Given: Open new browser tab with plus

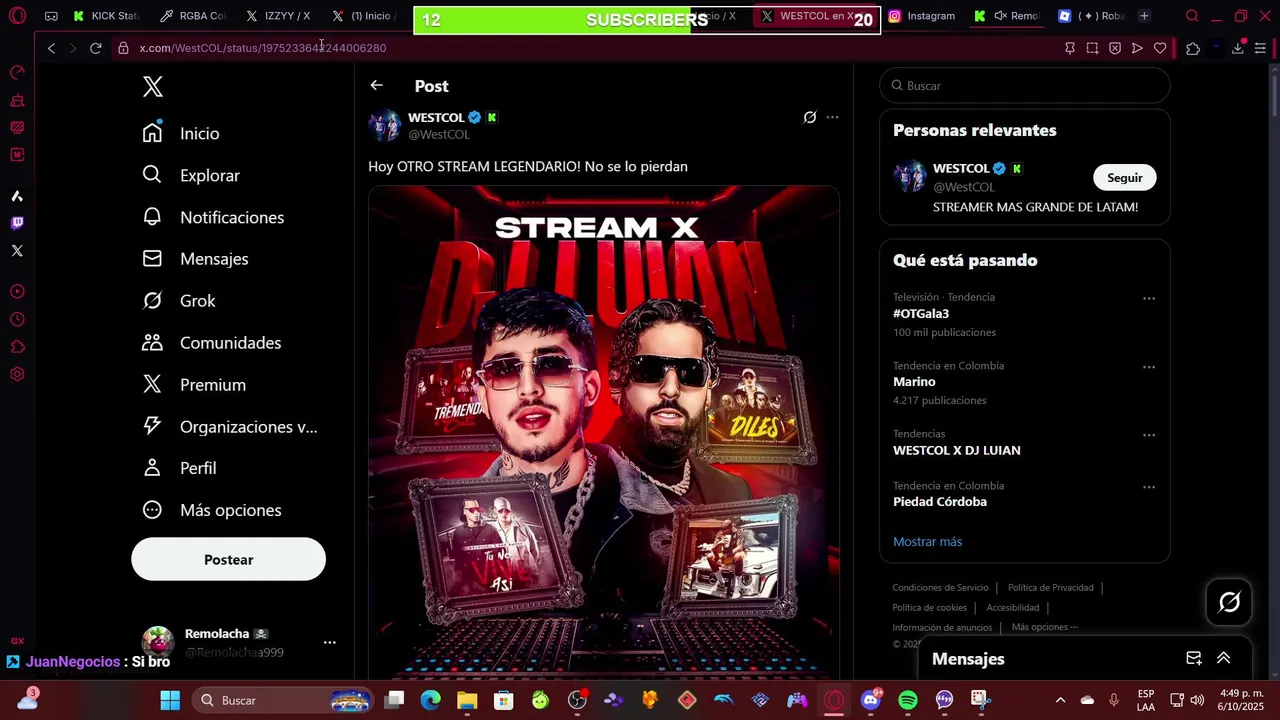Looking at the screenshot, I should point(1144,16).
